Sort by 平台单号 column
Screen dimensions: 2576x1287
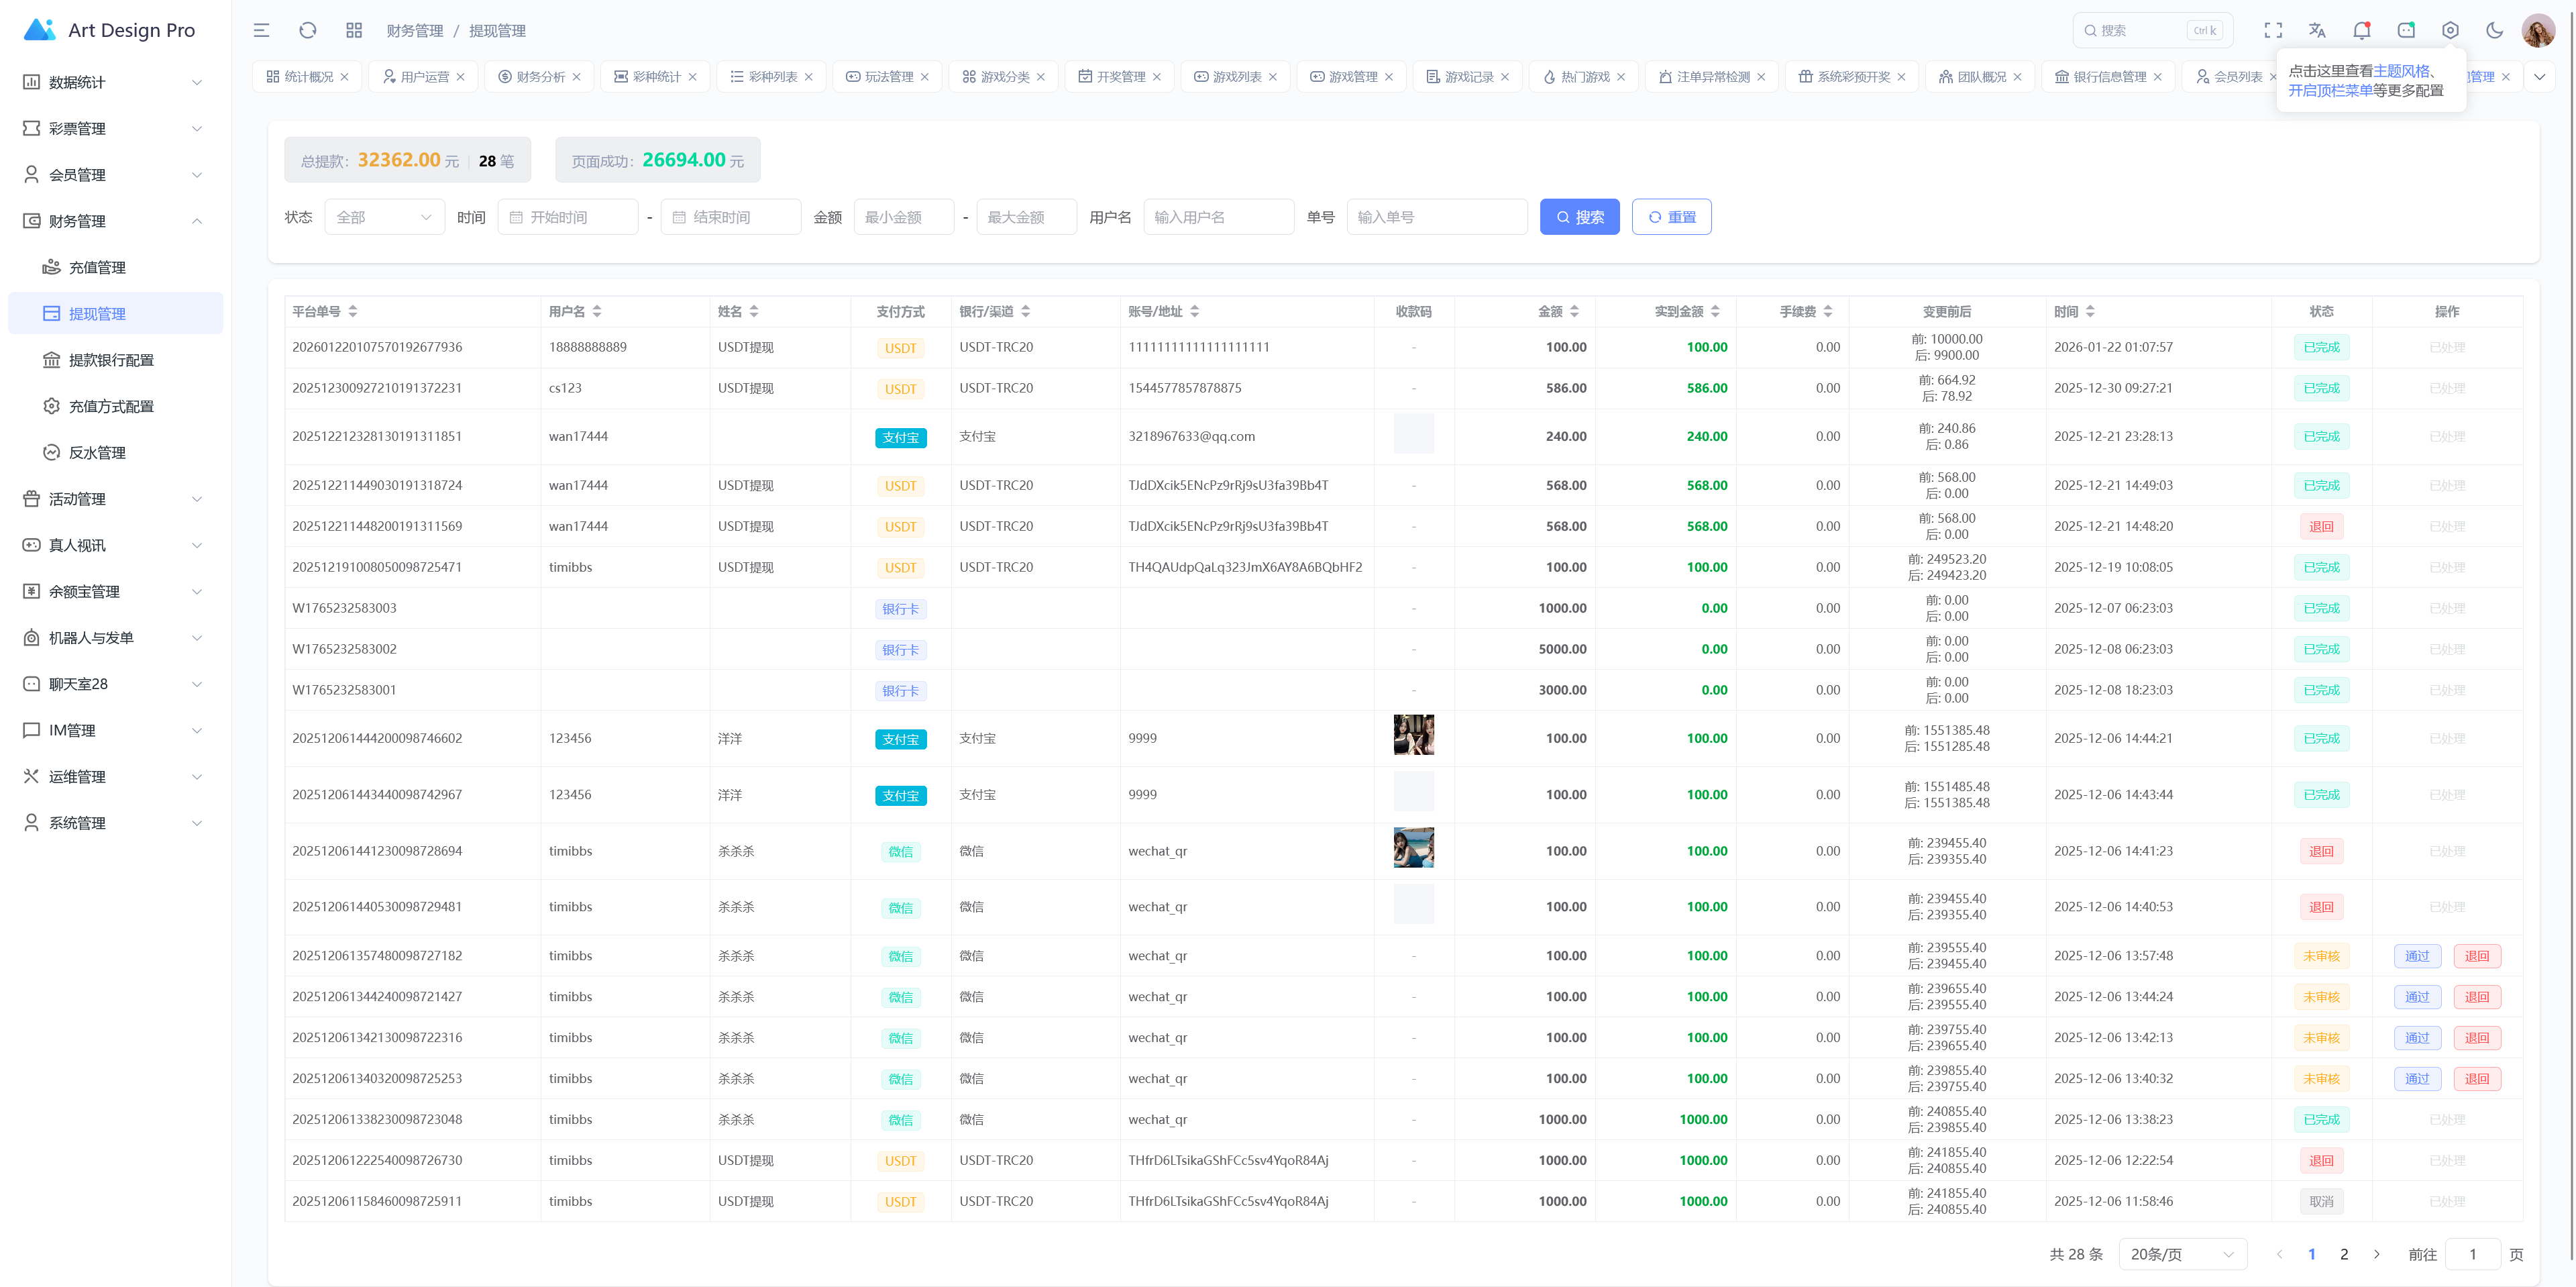click(x=353, y=312)
